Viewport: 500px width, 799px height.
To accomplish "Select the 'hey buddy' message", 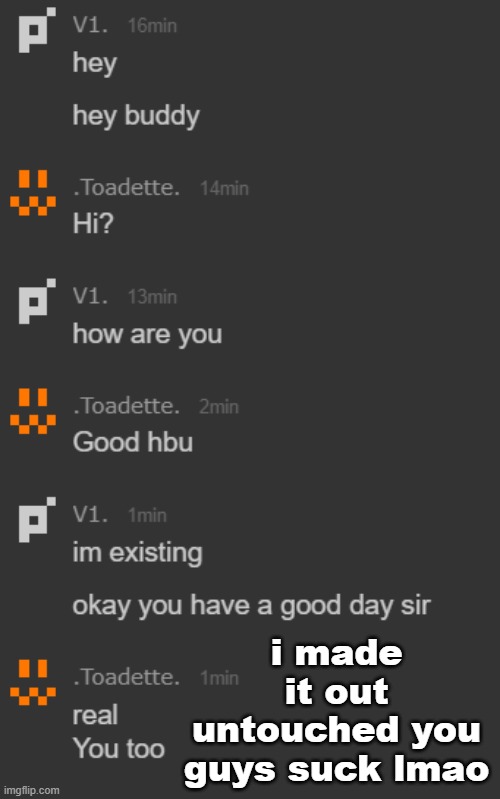I will (136, 117).
